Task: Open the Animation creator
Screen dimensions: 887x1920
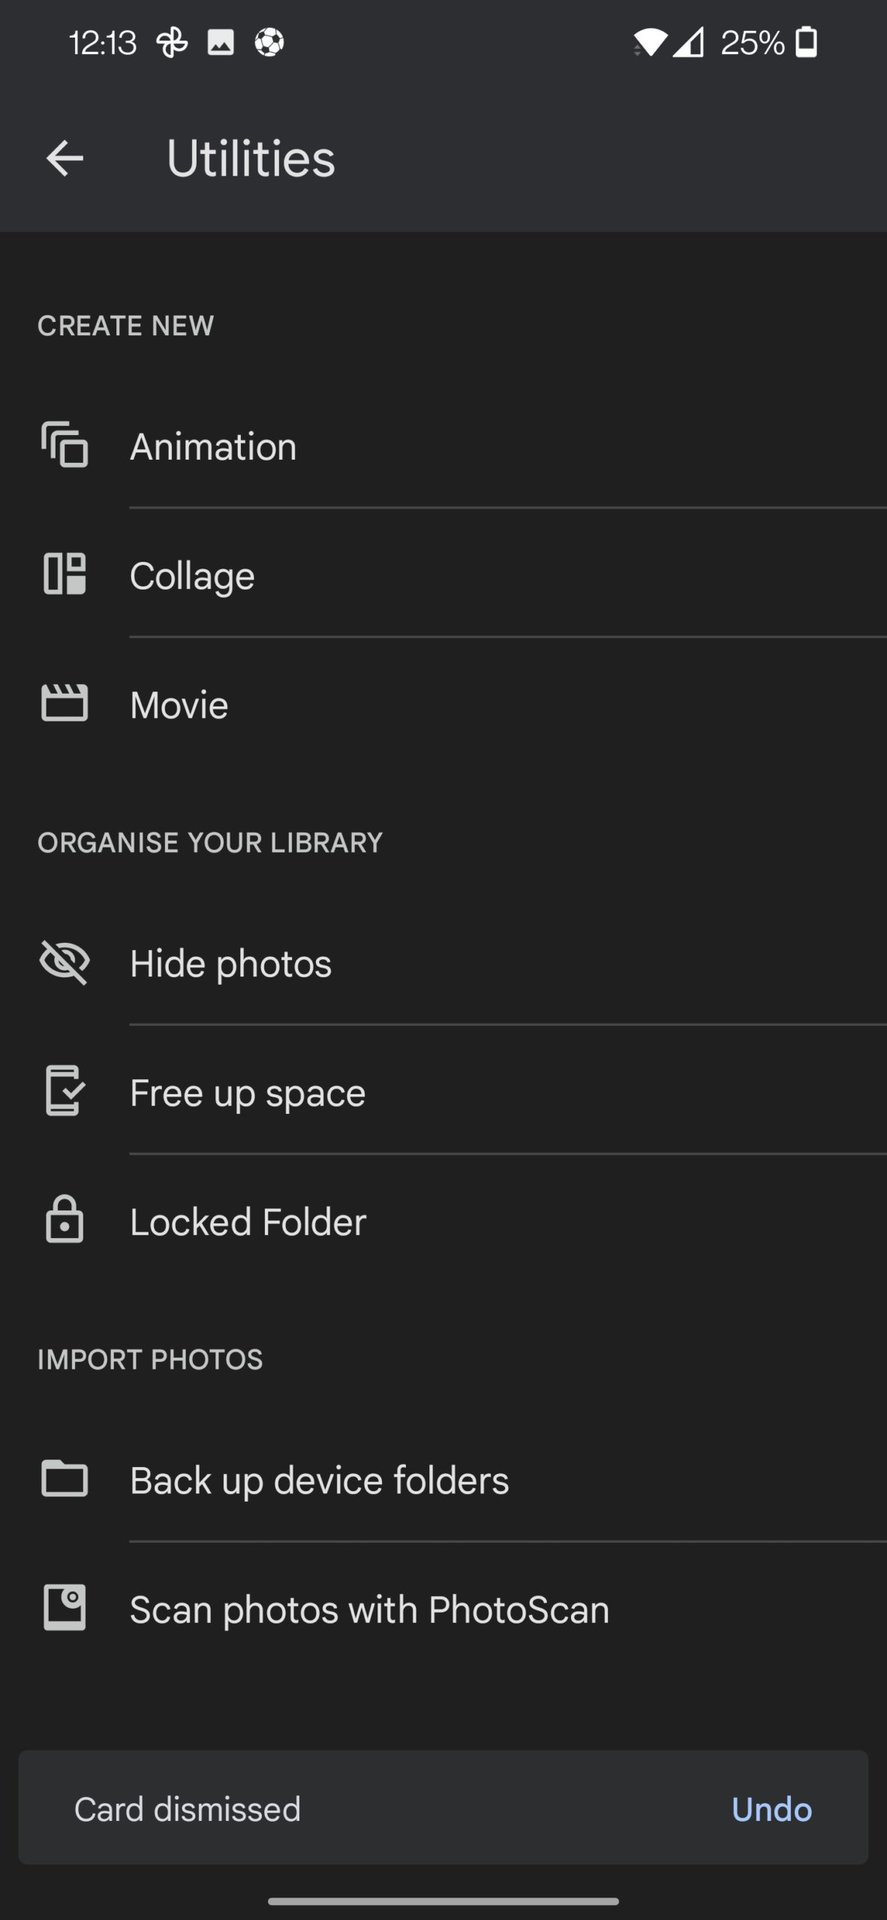Action: [213, 447]
